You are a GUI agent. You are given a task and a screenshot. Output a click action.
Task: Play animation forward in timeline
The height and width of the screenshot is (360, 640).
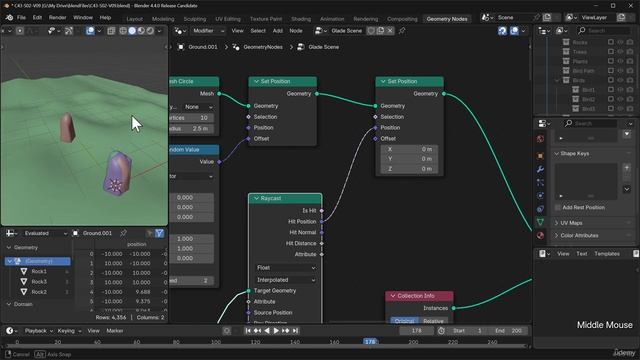pyautogui.click(x=276, y=331)
